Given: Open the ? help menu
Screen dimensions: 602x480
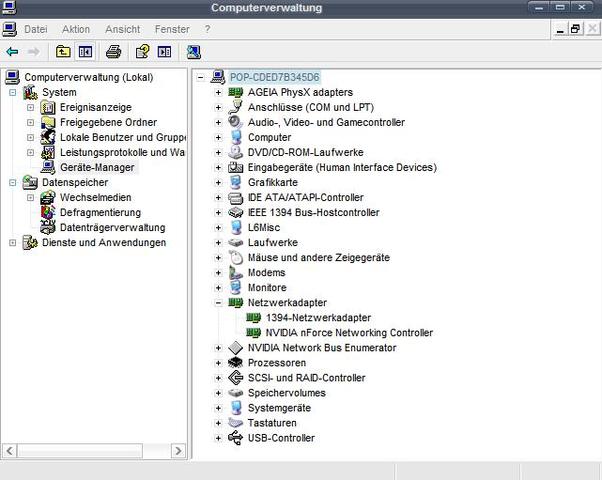Looking at the screenshot, I should pos(207,29).
